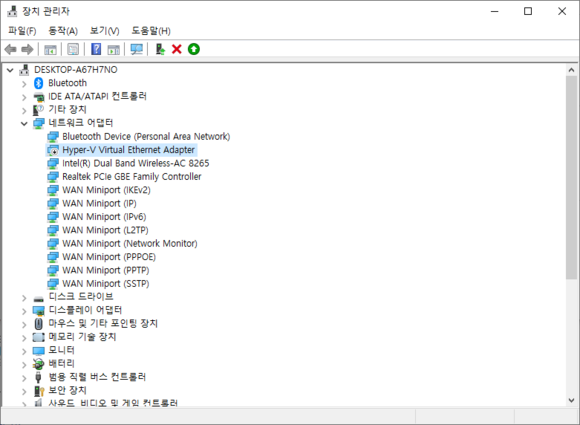Click the Back arrow toolbar button
This screenshot has width=580, height=425.
[10, 49]
